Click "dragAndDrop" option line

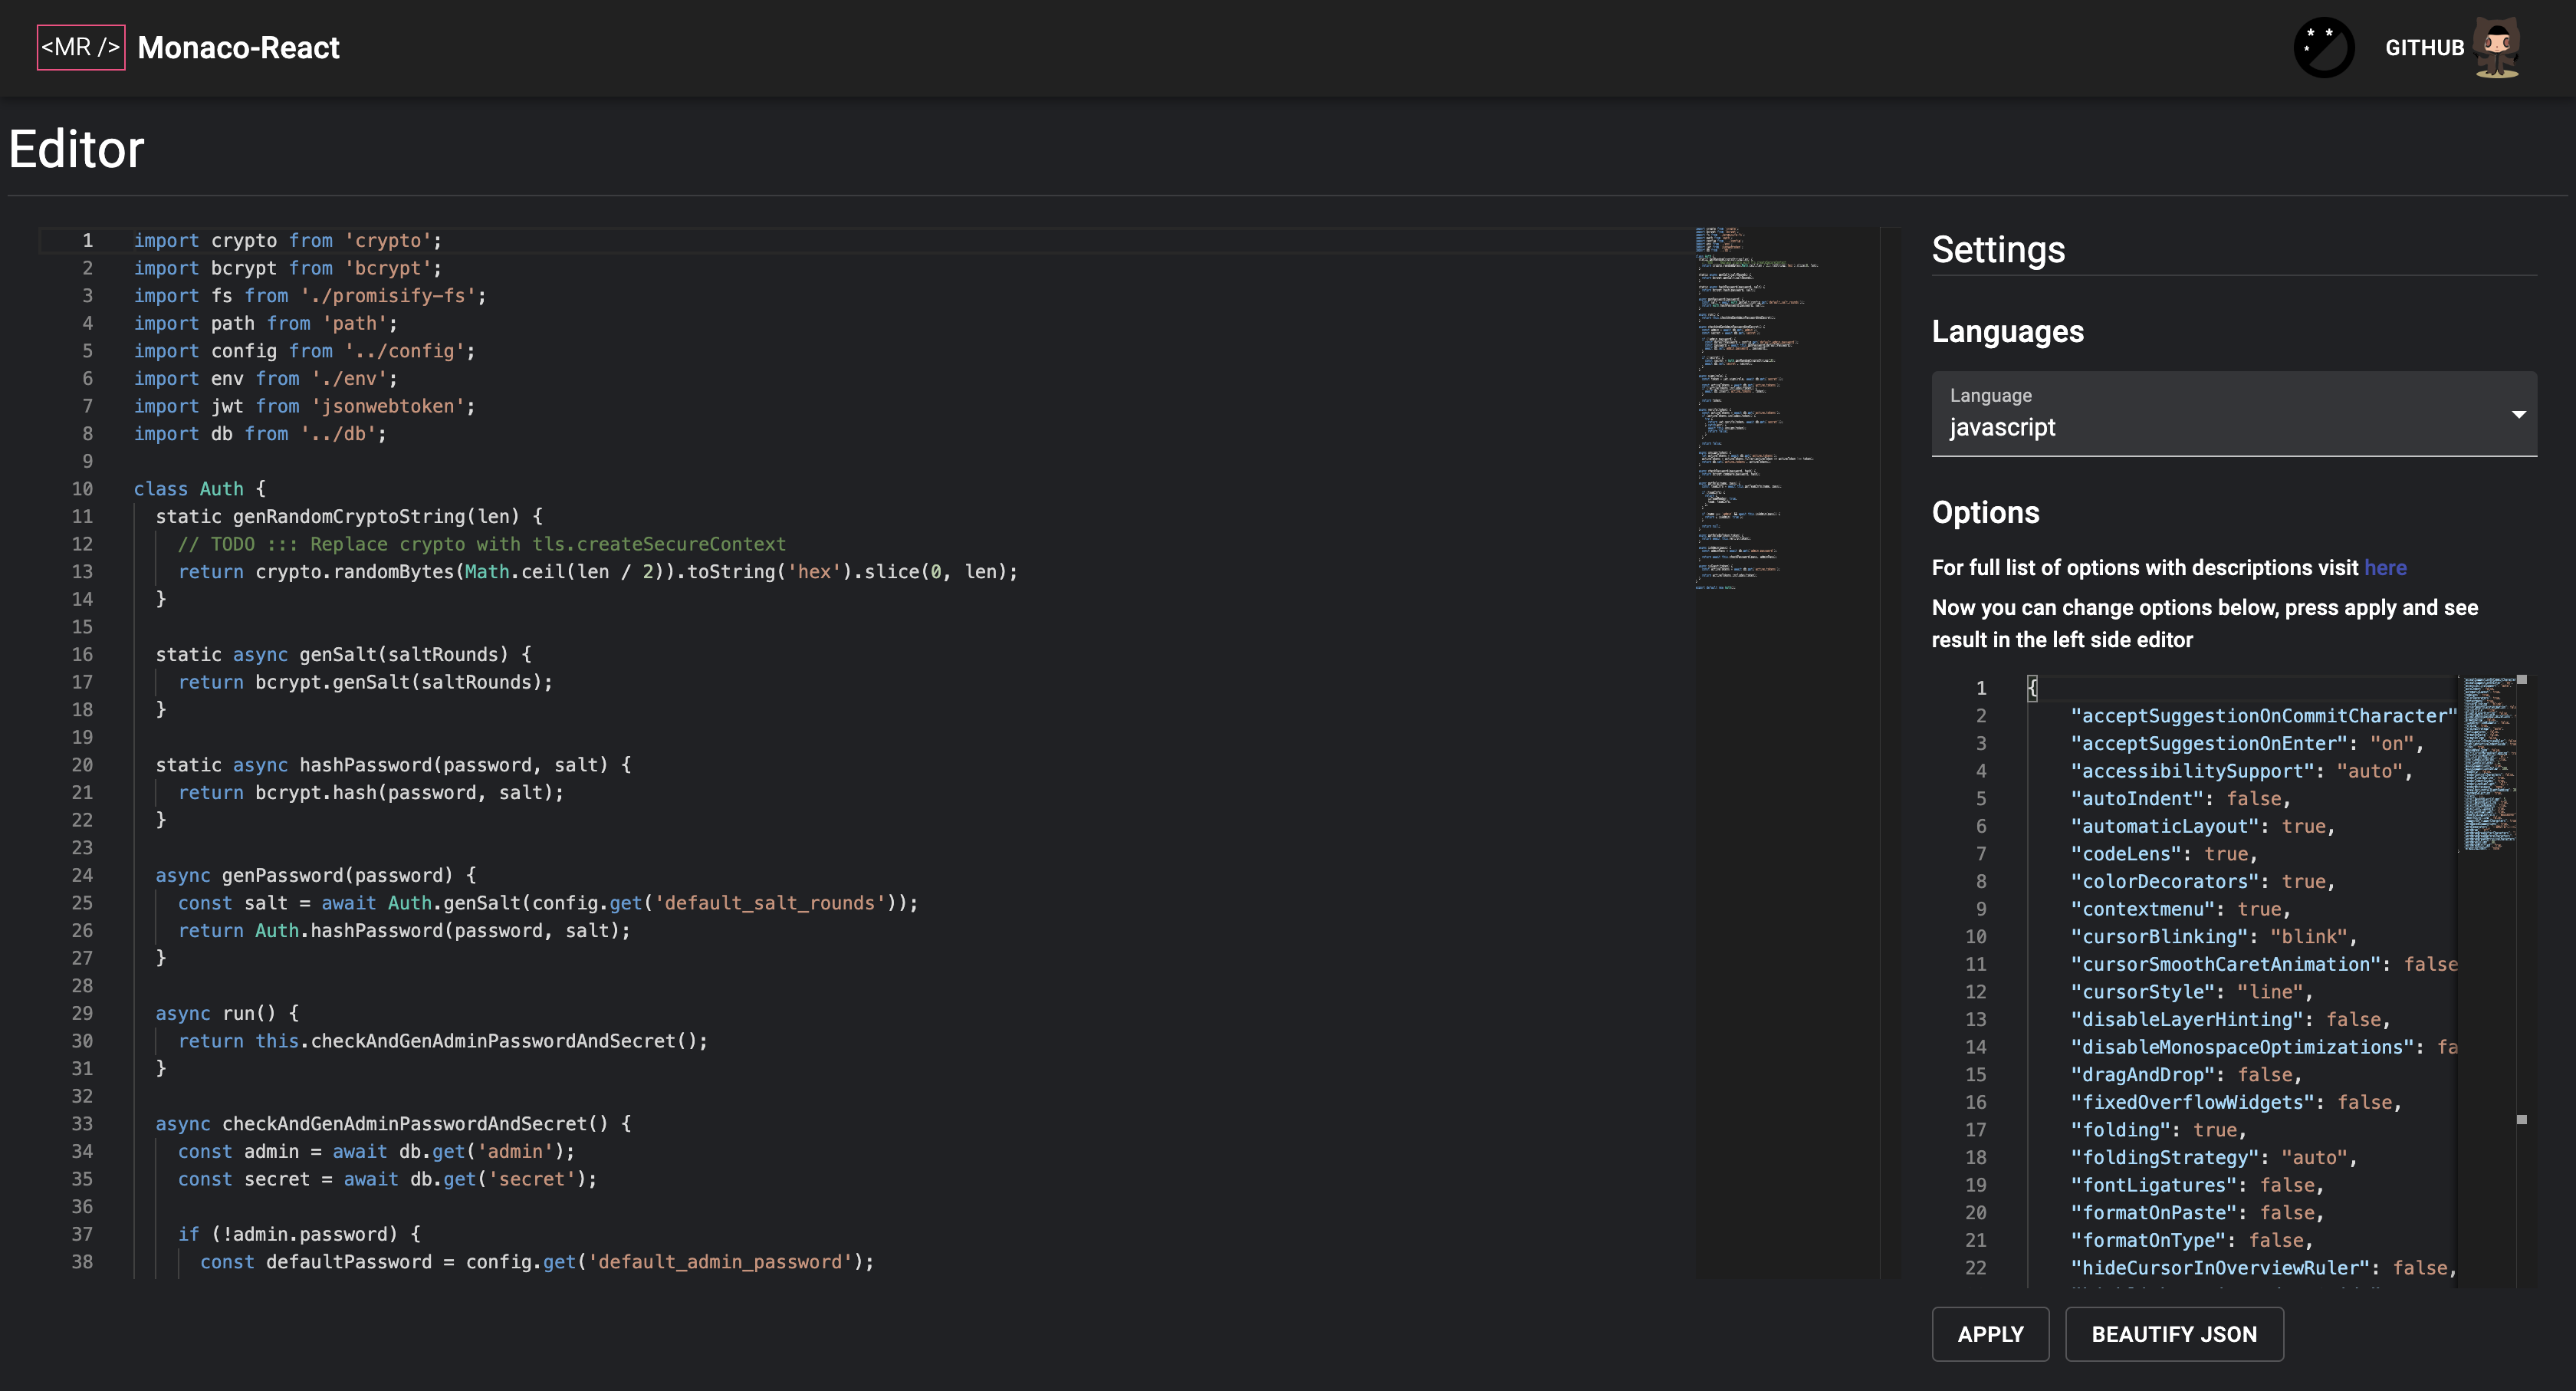coord(2186,1075)
